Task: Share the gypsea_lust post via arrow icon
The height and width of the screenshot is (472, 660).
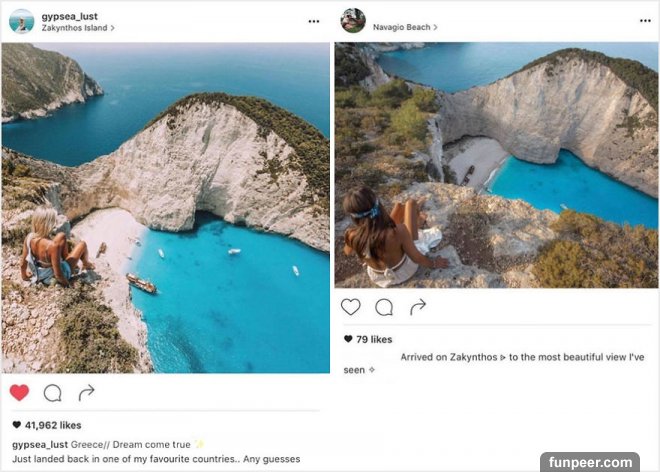Action: [x=87, y=392]
